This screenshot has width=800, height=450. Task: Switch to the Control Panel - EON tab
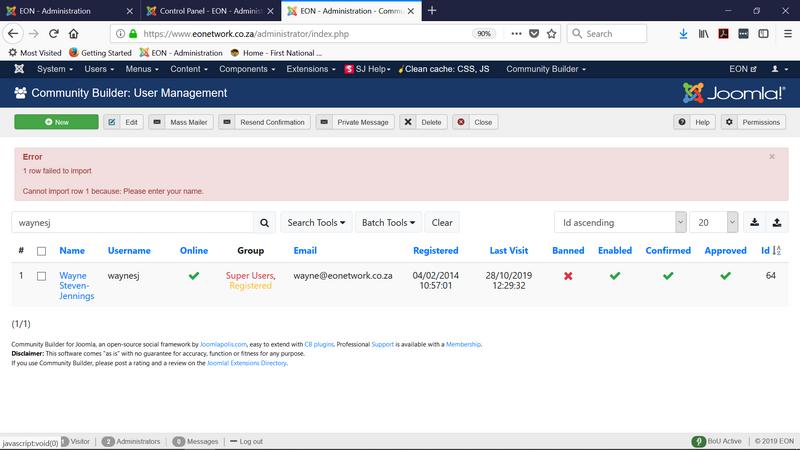[210, 11]
